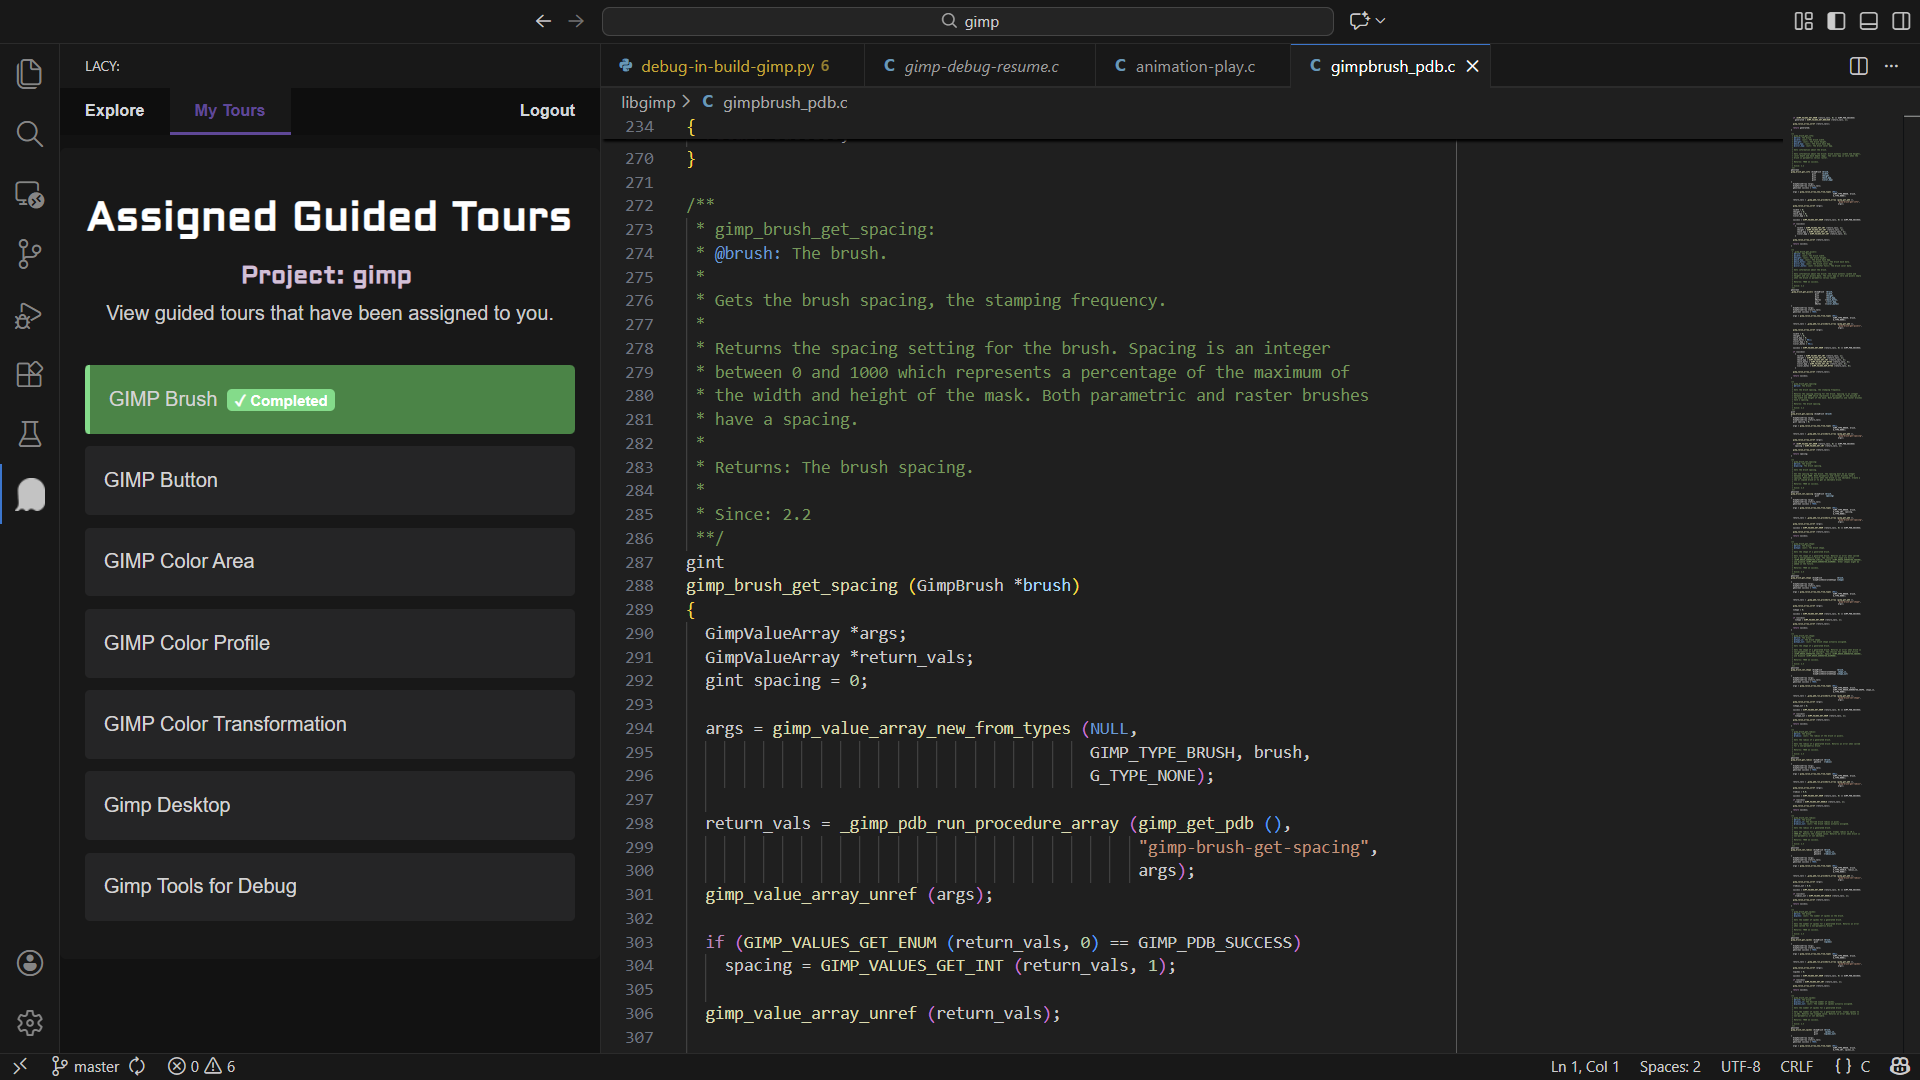Viewport: 1920px width, 1080px height.
Task: Go forward with navigation arrow
Action: tap(576, 21)
